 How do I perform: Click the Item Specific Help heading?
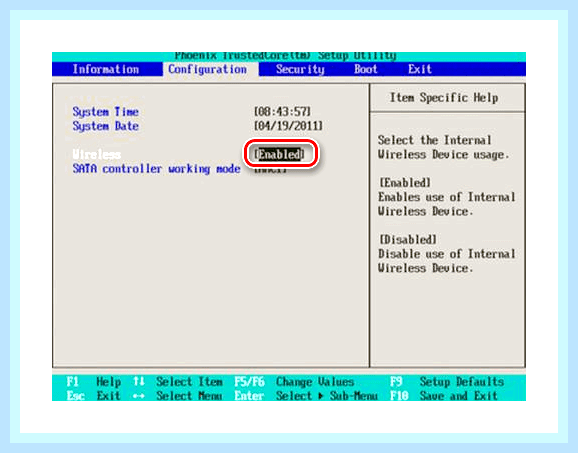444,98
